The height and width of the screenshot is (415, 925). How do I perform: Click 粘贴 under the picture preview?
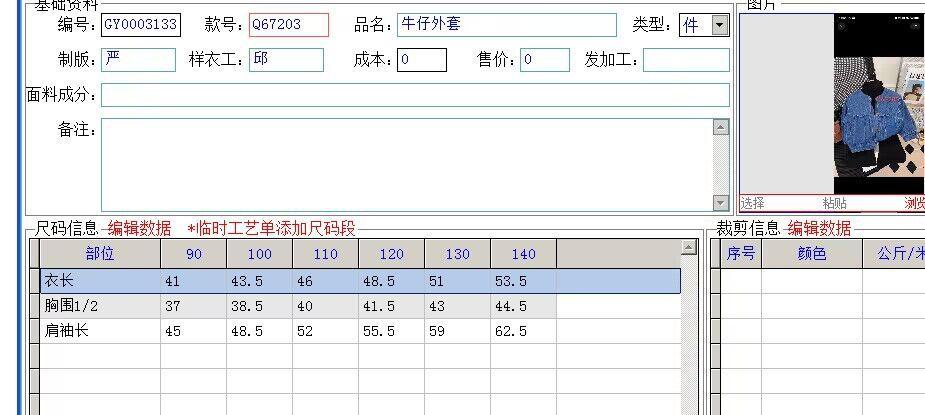(834, 203)
